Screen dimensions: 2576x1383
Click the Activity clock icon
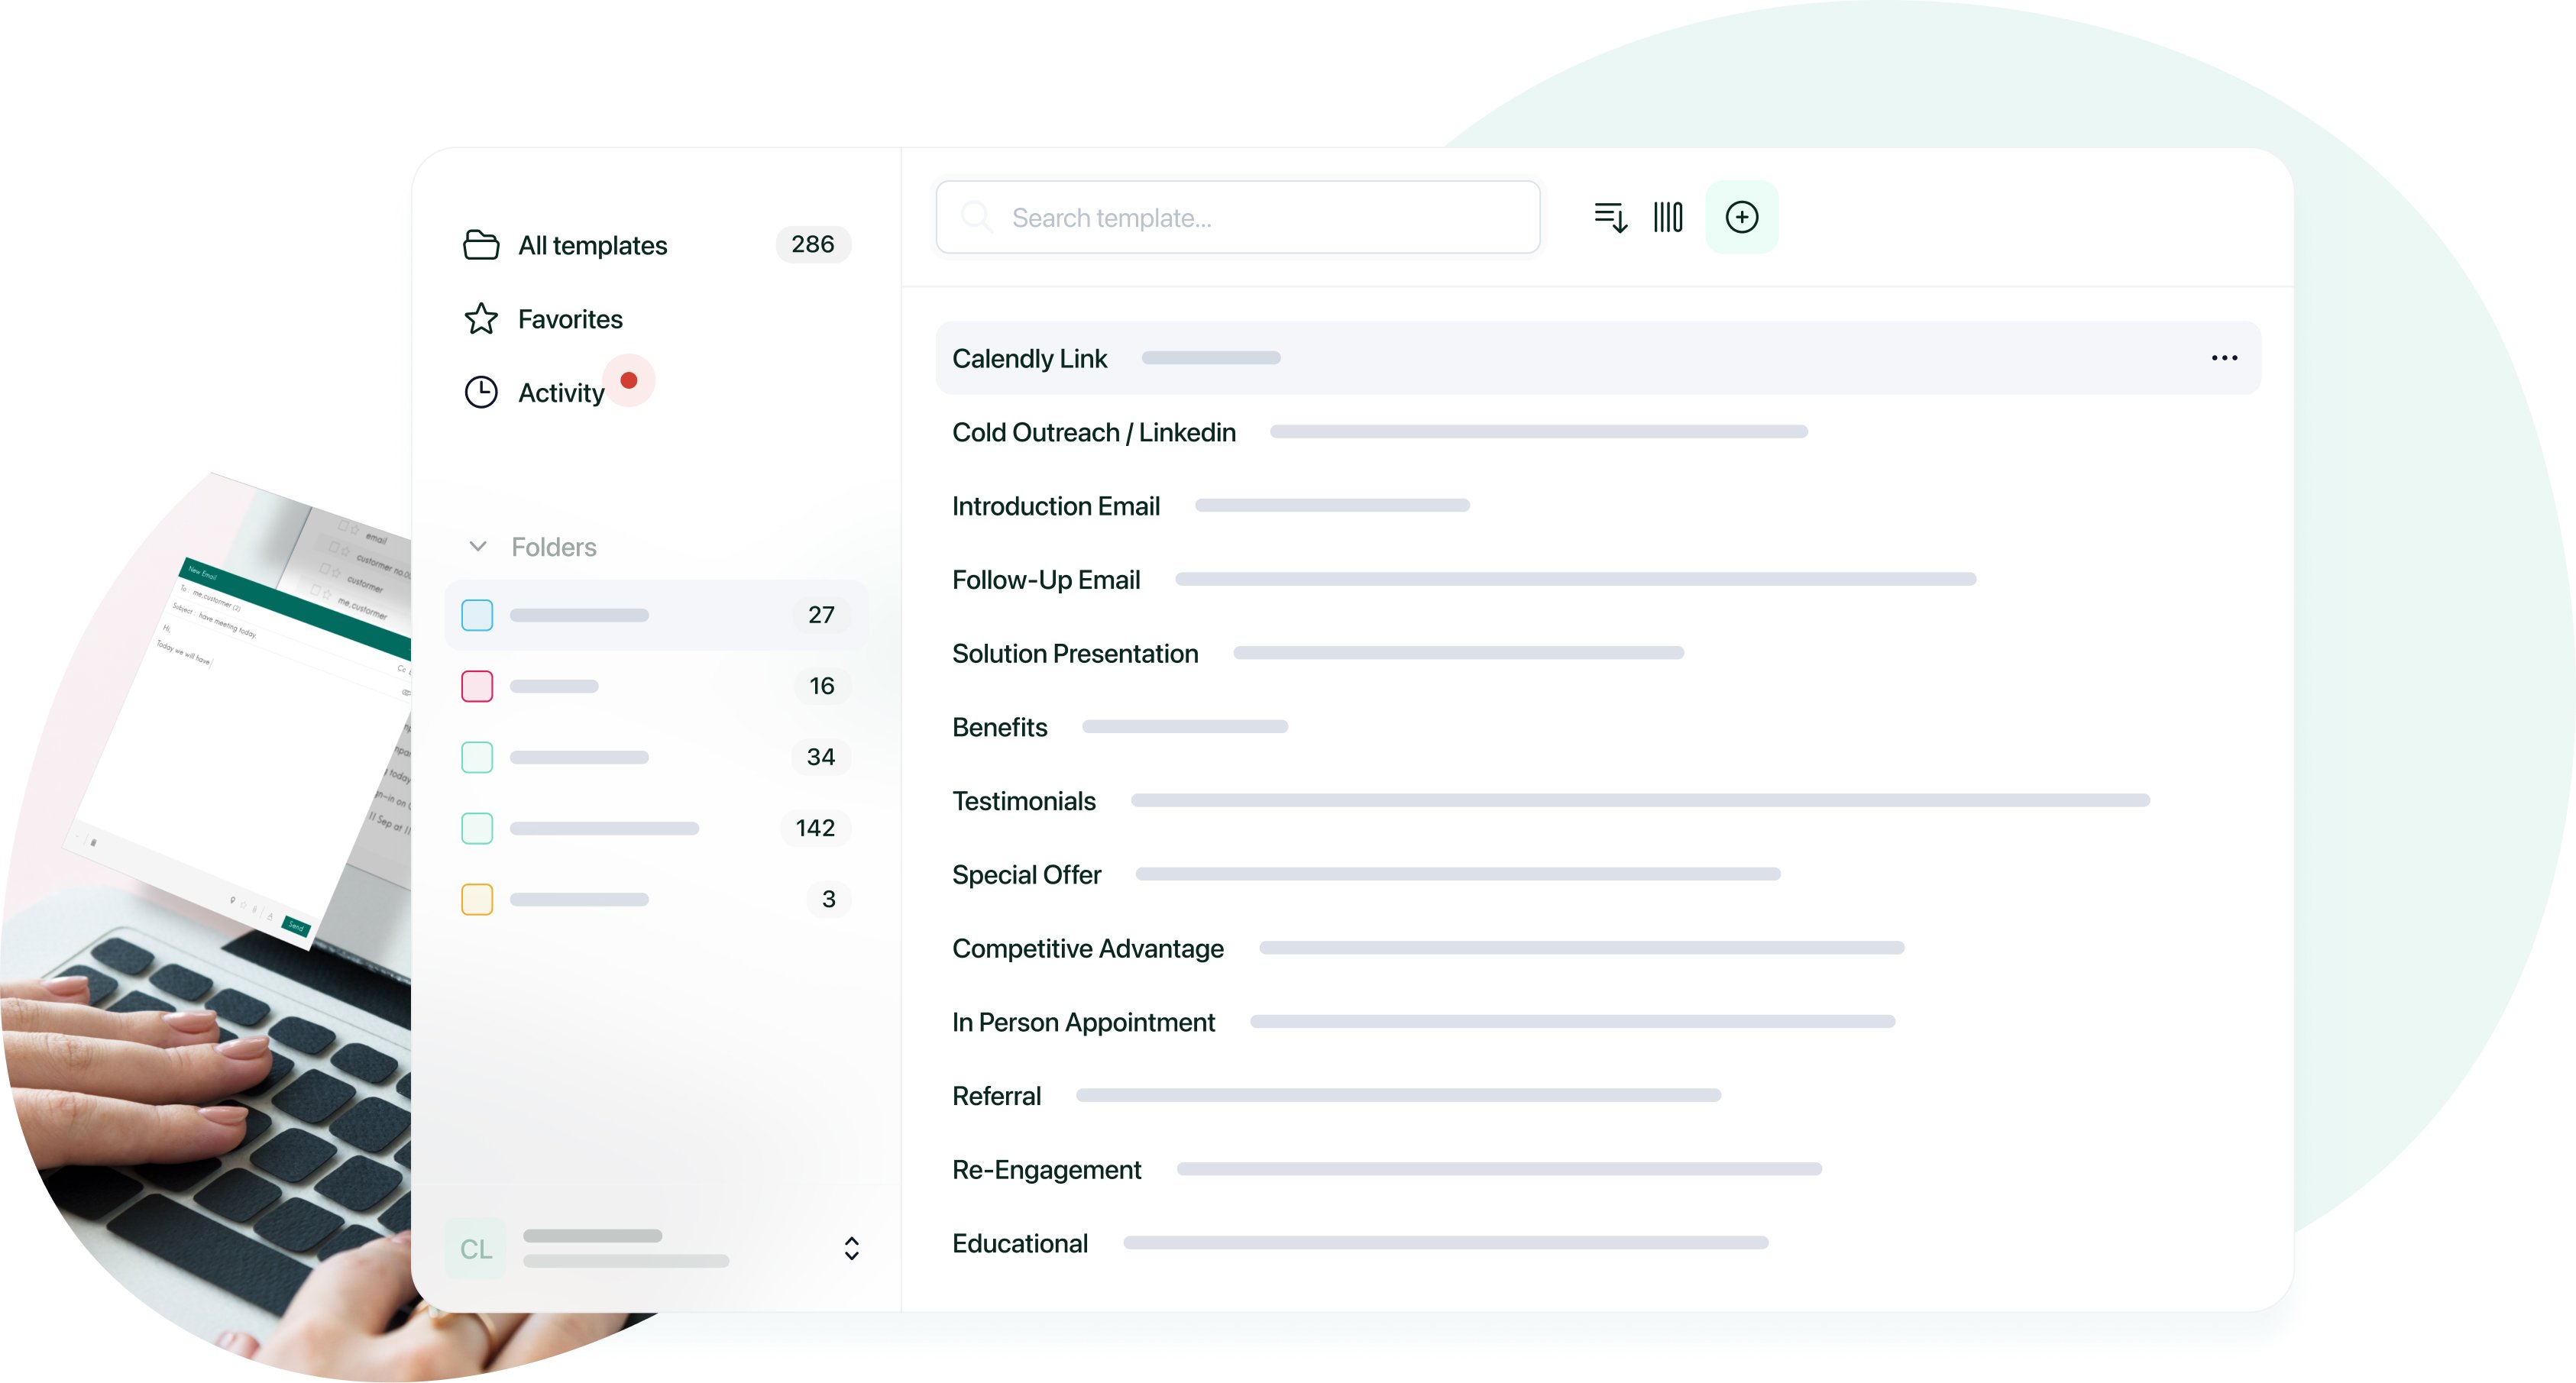[481, 392]
